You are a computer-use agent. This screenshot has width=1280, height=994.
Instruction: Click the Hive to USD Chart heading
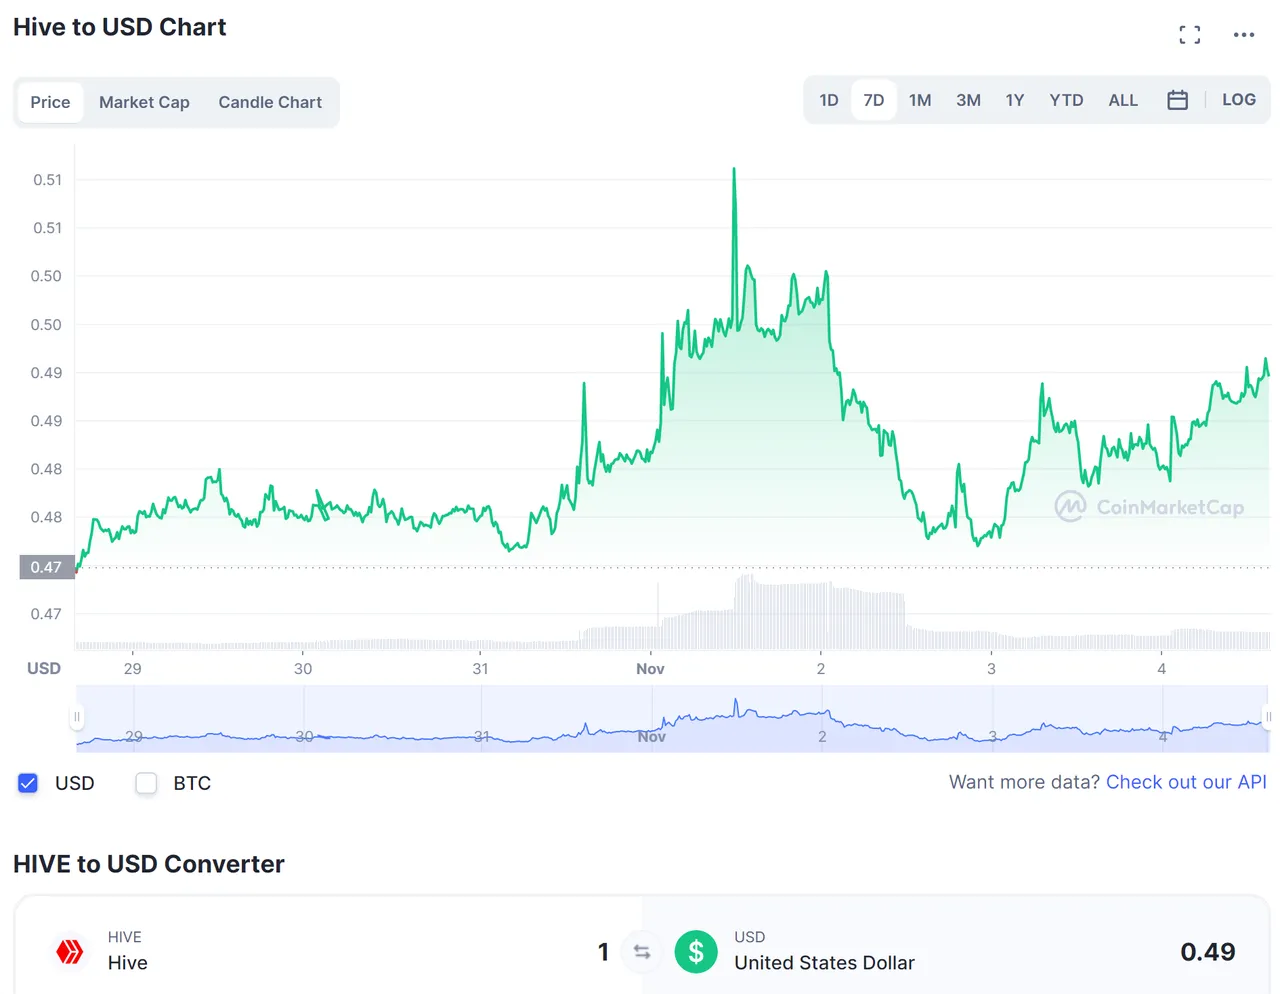120,27
